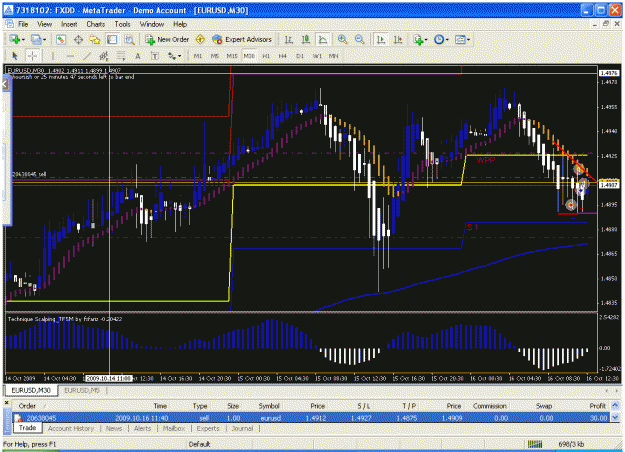
Task: Open the New Chart toolbar icon
Action: [15, 39]
